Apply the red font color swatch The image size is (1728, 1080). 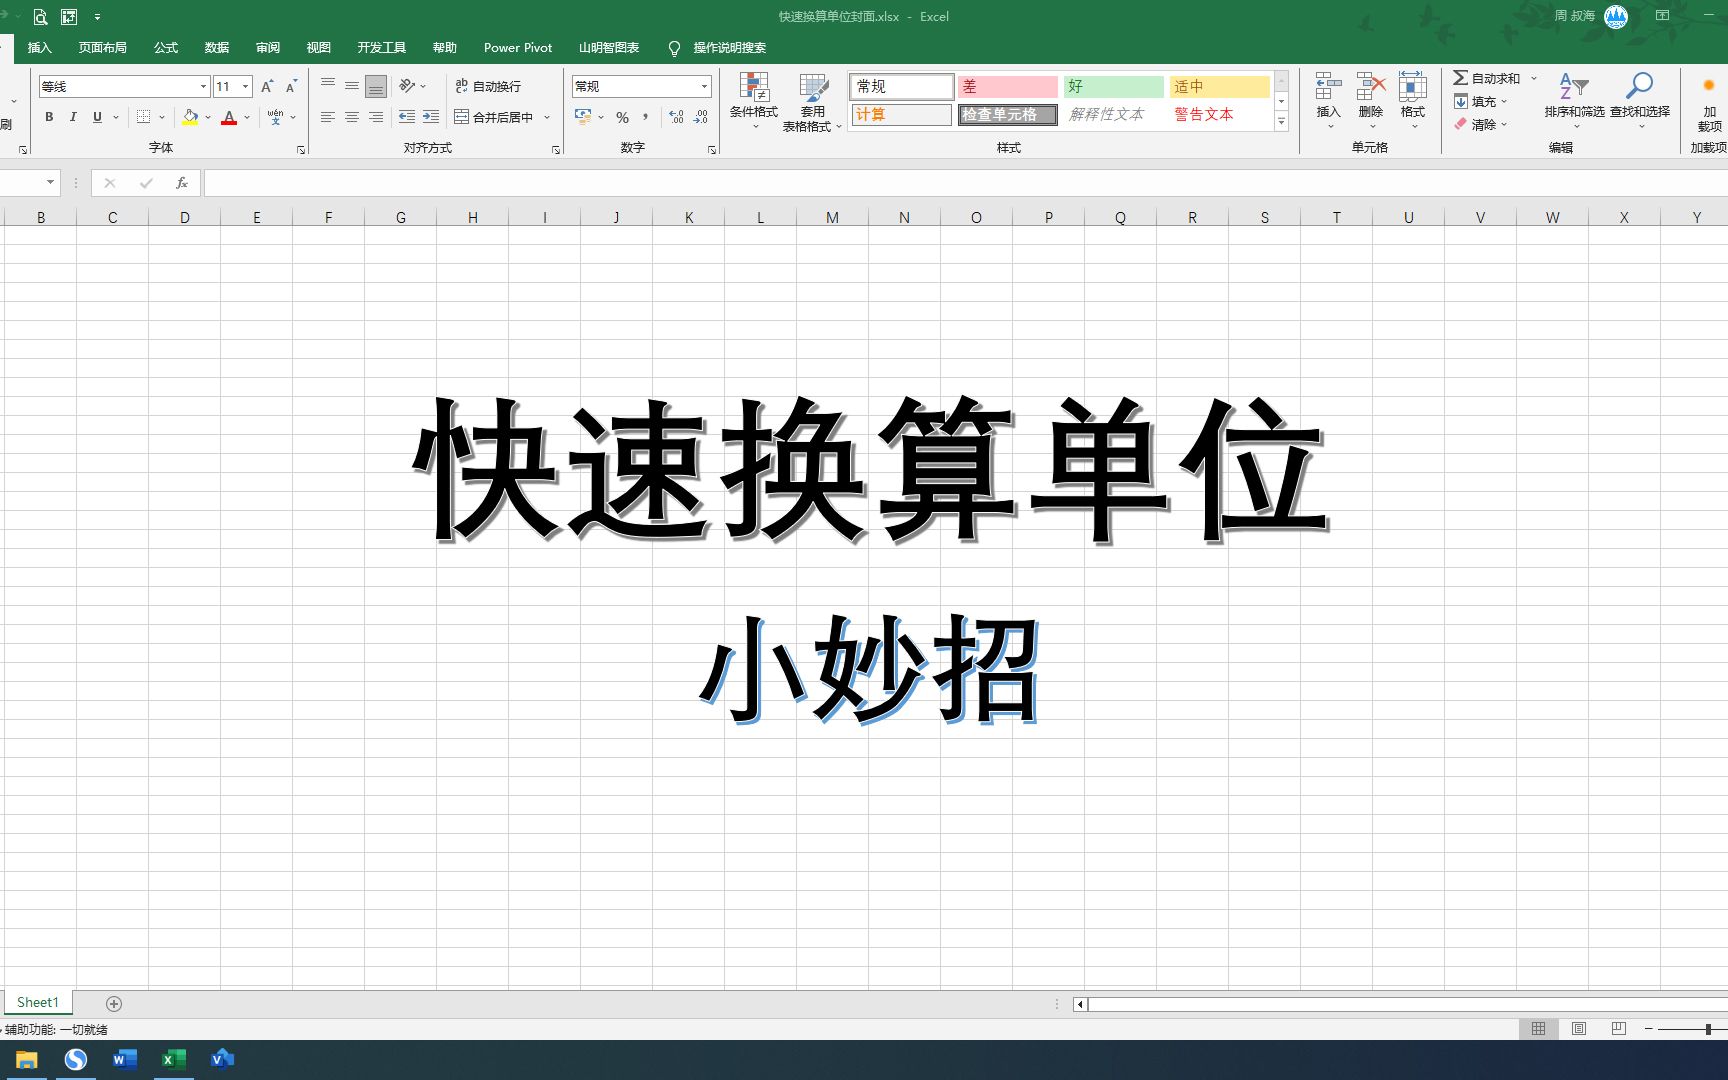(x=229, y=117)
